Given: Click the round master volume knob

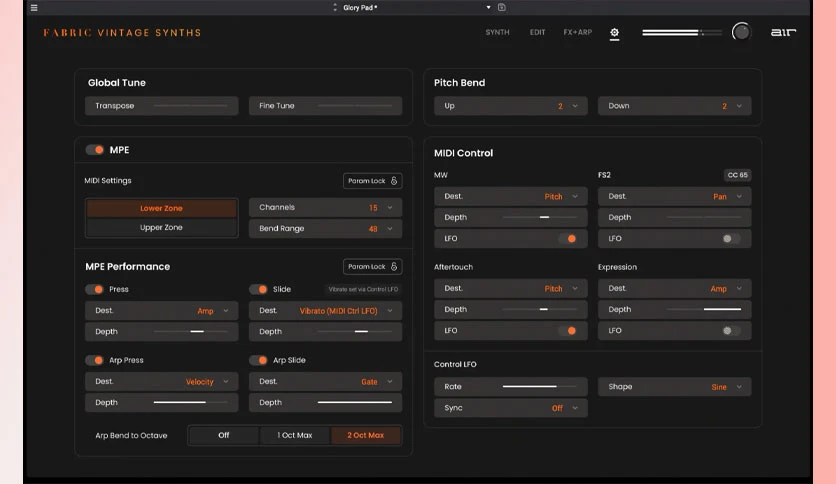Looking at the screenshot, I should [x=741, y=32].
